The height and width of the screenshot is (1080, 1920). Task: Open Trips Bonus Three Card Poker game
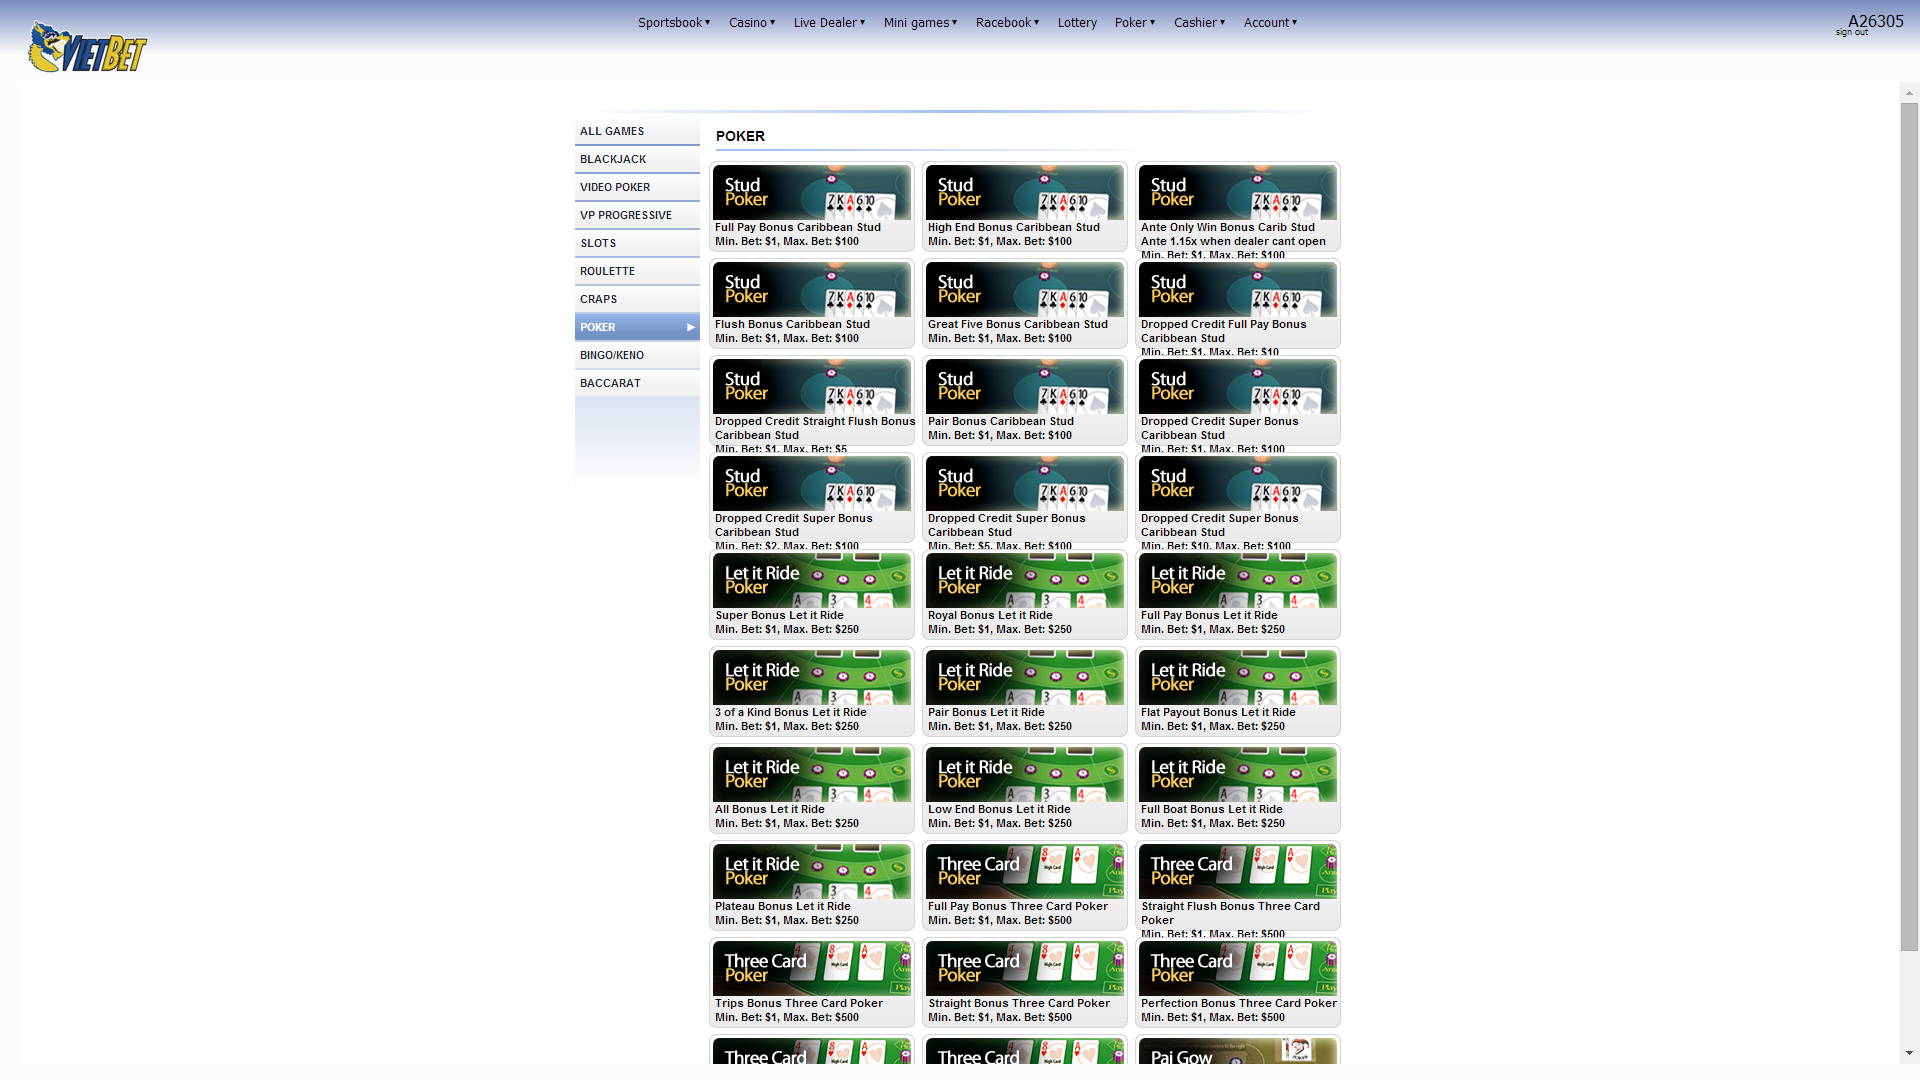(x=811, y=969)
